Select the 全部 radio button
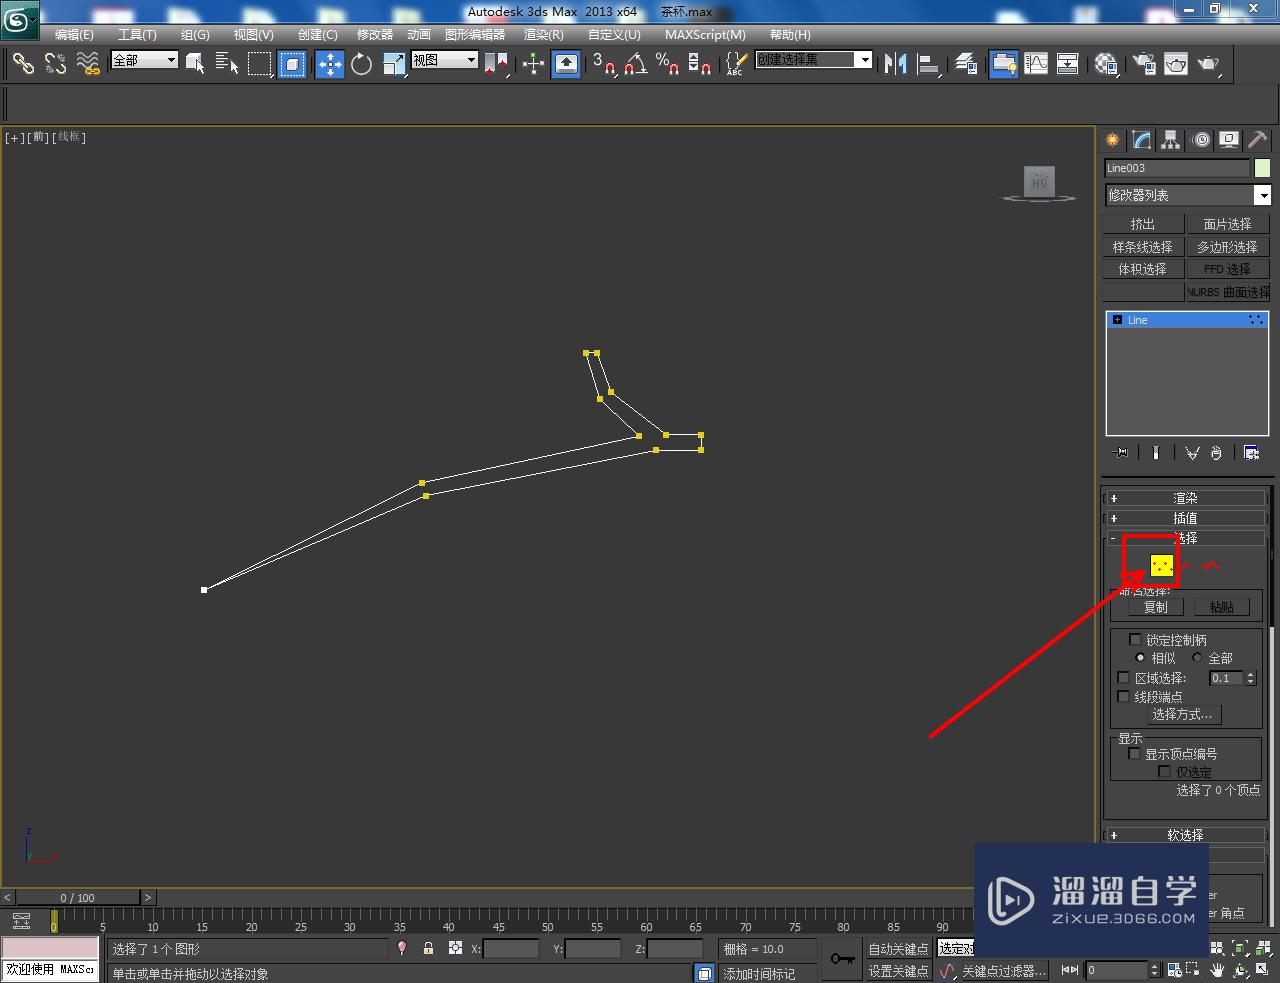 pos(1197,658)
